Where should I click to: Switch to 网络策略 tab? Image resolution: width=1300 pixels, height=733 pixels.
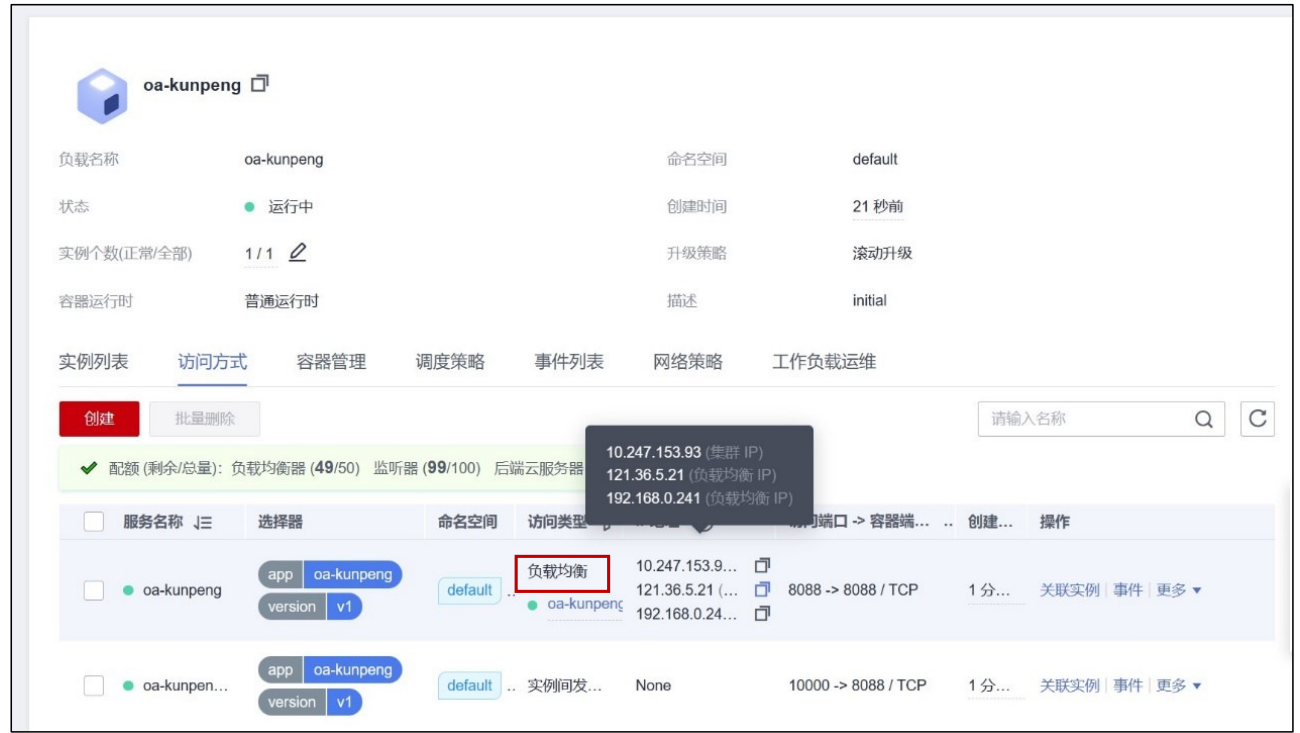[x=688, y=362]
